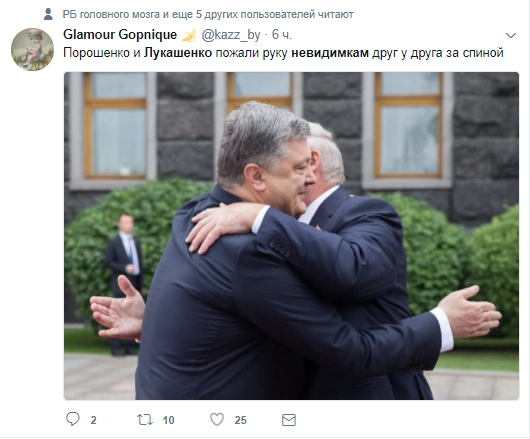Click the retweet count number 10
This screenshot has height=439, width=530.
coord(168,420)
